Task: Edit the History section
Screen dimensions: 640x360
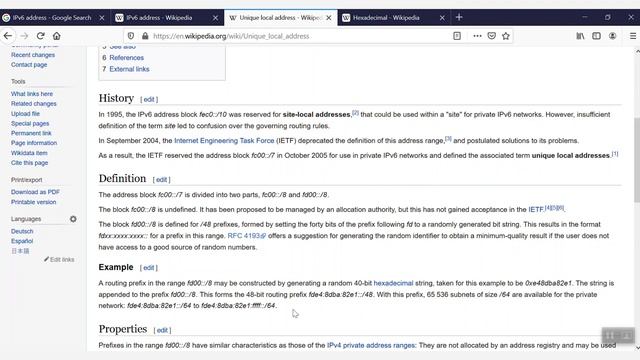Action: pyautogui.click(x=149, y=99)
